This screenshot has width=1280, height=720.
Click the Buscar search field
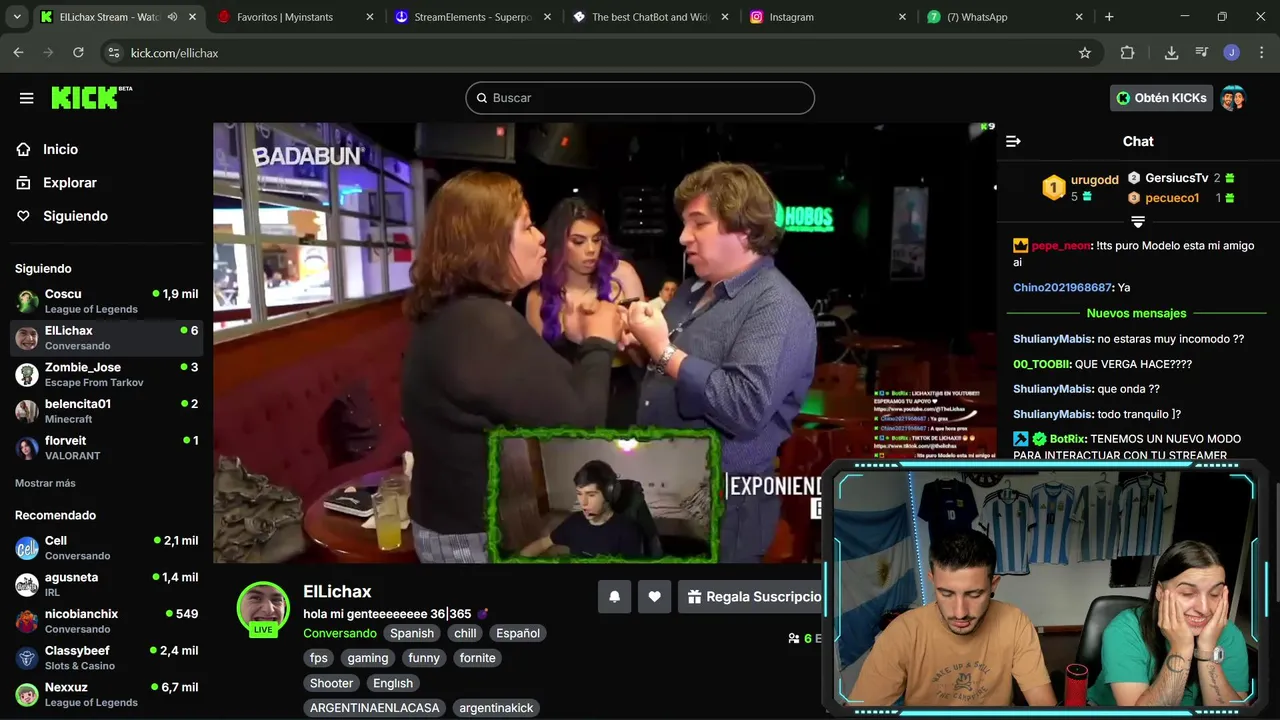640,98
